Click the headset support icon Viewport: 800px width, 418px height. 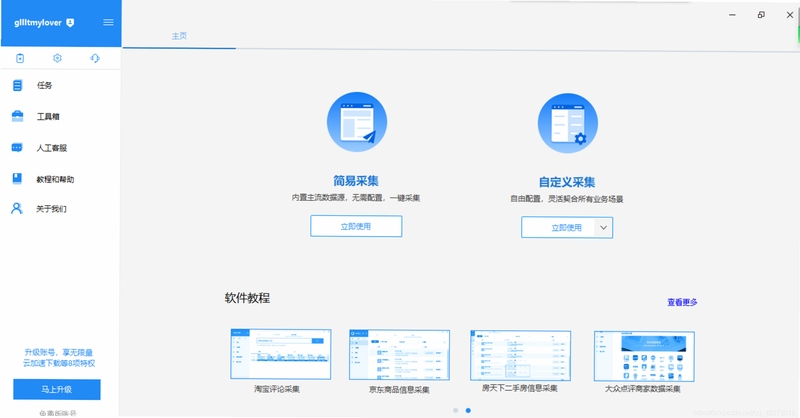pos(95,58)
